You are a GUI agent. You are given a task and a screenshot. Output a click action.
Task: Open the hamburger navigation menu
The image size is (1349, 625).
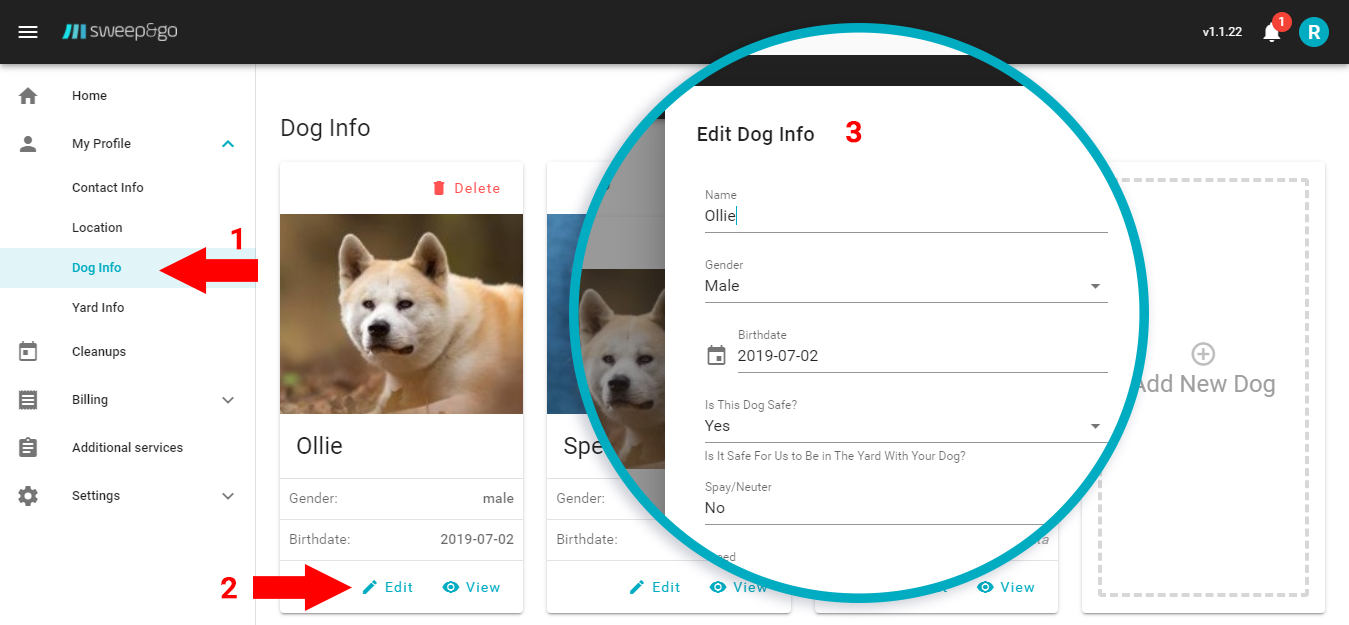(x=28, y=31)
